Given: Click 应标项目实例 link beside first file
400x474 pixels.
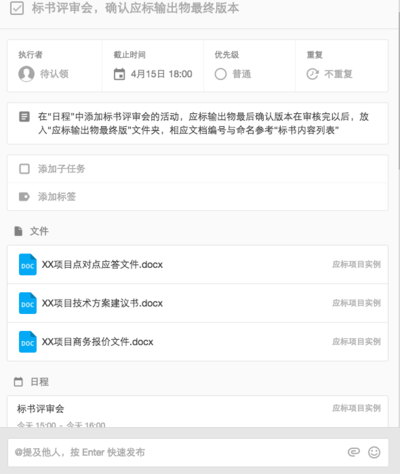Looking at the screenshot, I should coord(356,264).
